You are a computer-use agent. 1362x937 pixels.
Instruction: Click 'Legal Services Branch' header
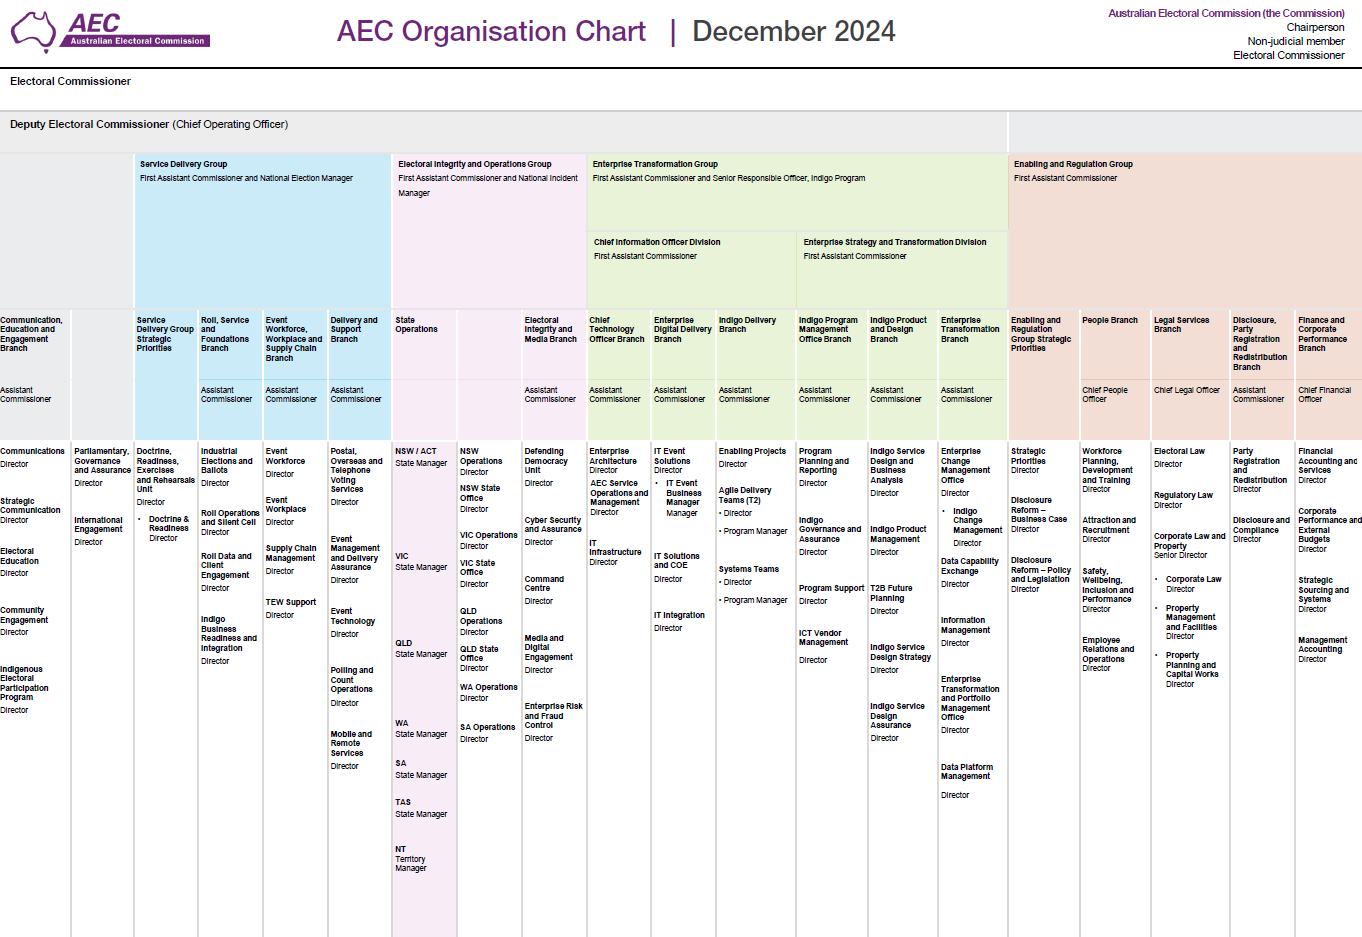[1181, 325]
